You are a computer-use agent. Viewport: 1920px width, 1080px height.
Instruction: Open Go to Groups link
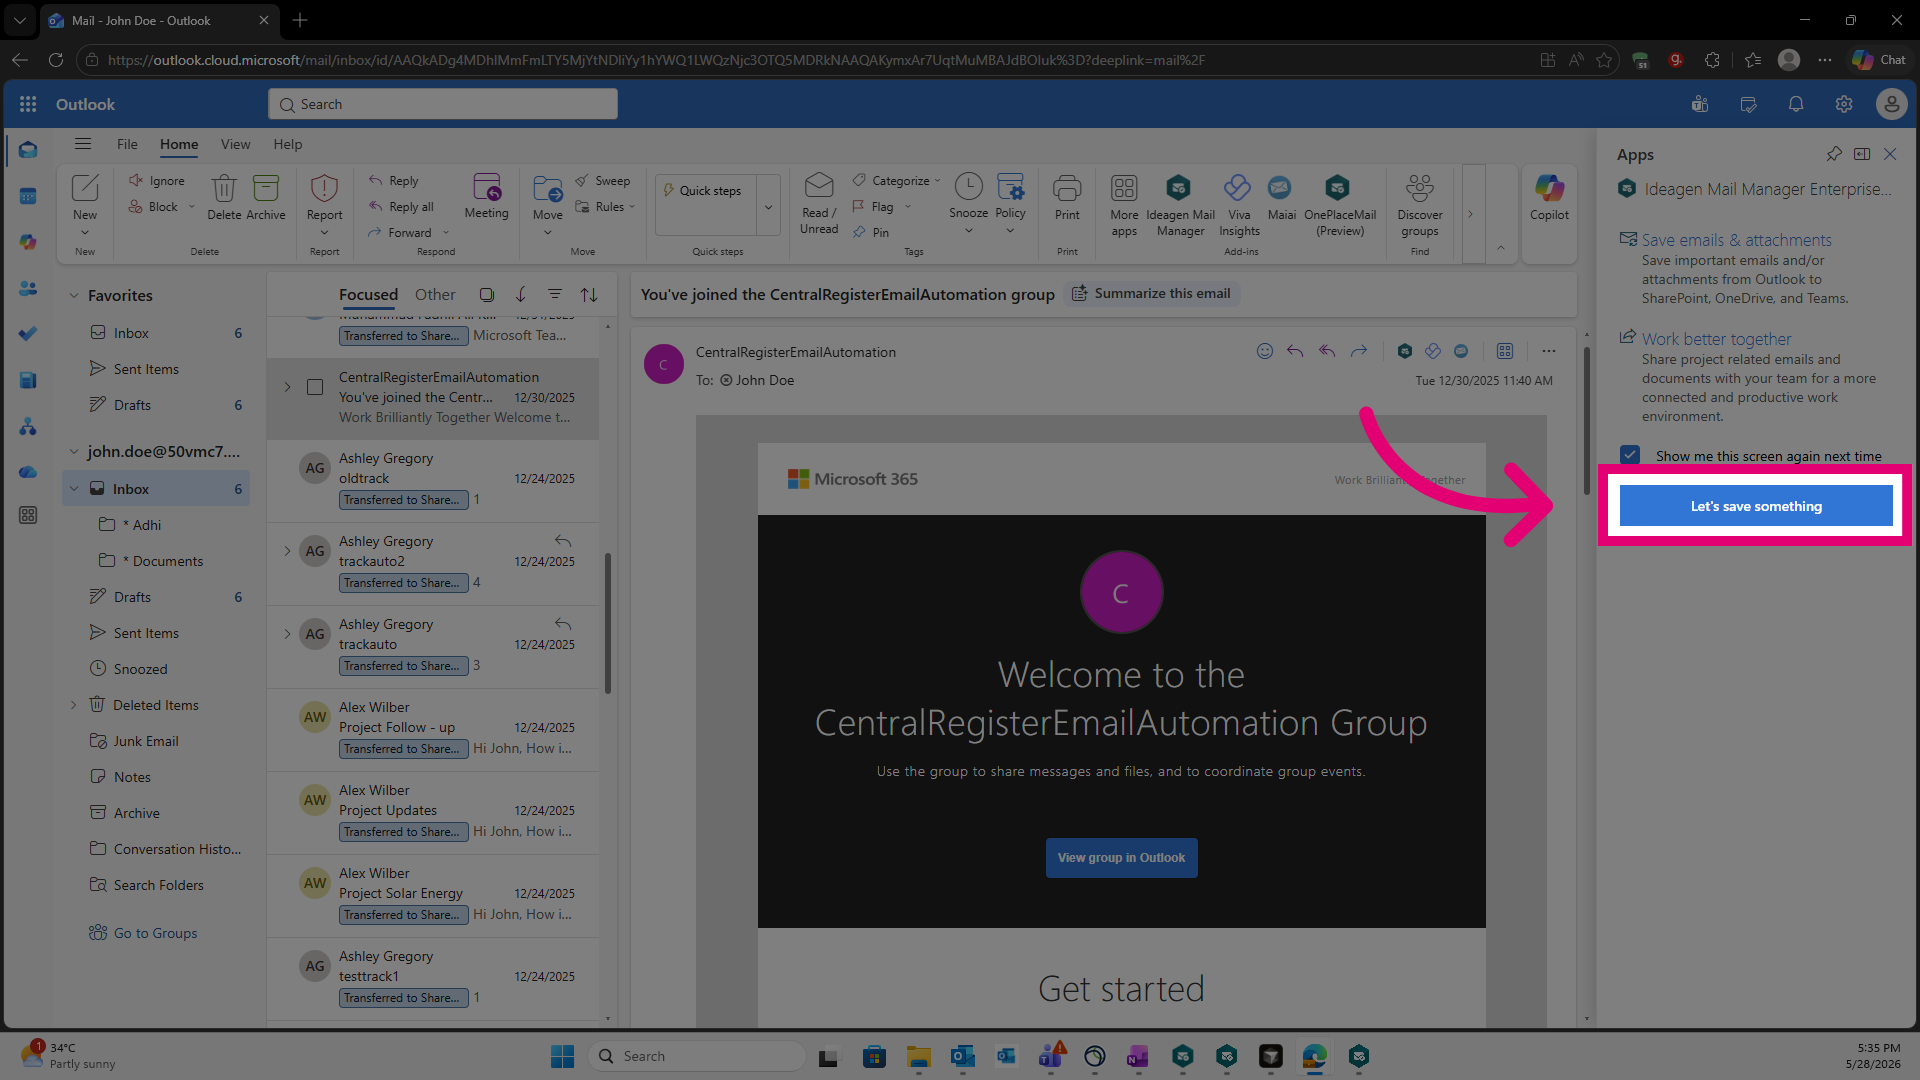(155, 933)
